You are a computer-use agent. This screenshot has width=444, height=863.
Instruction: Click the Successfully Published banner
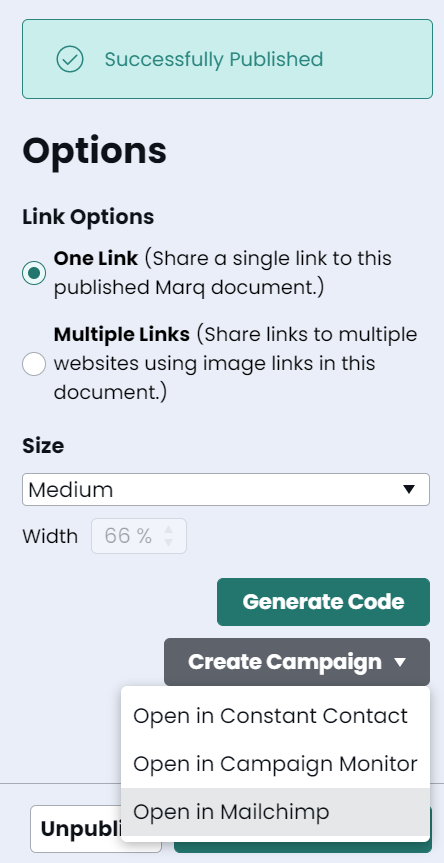(x=227, y=59)
